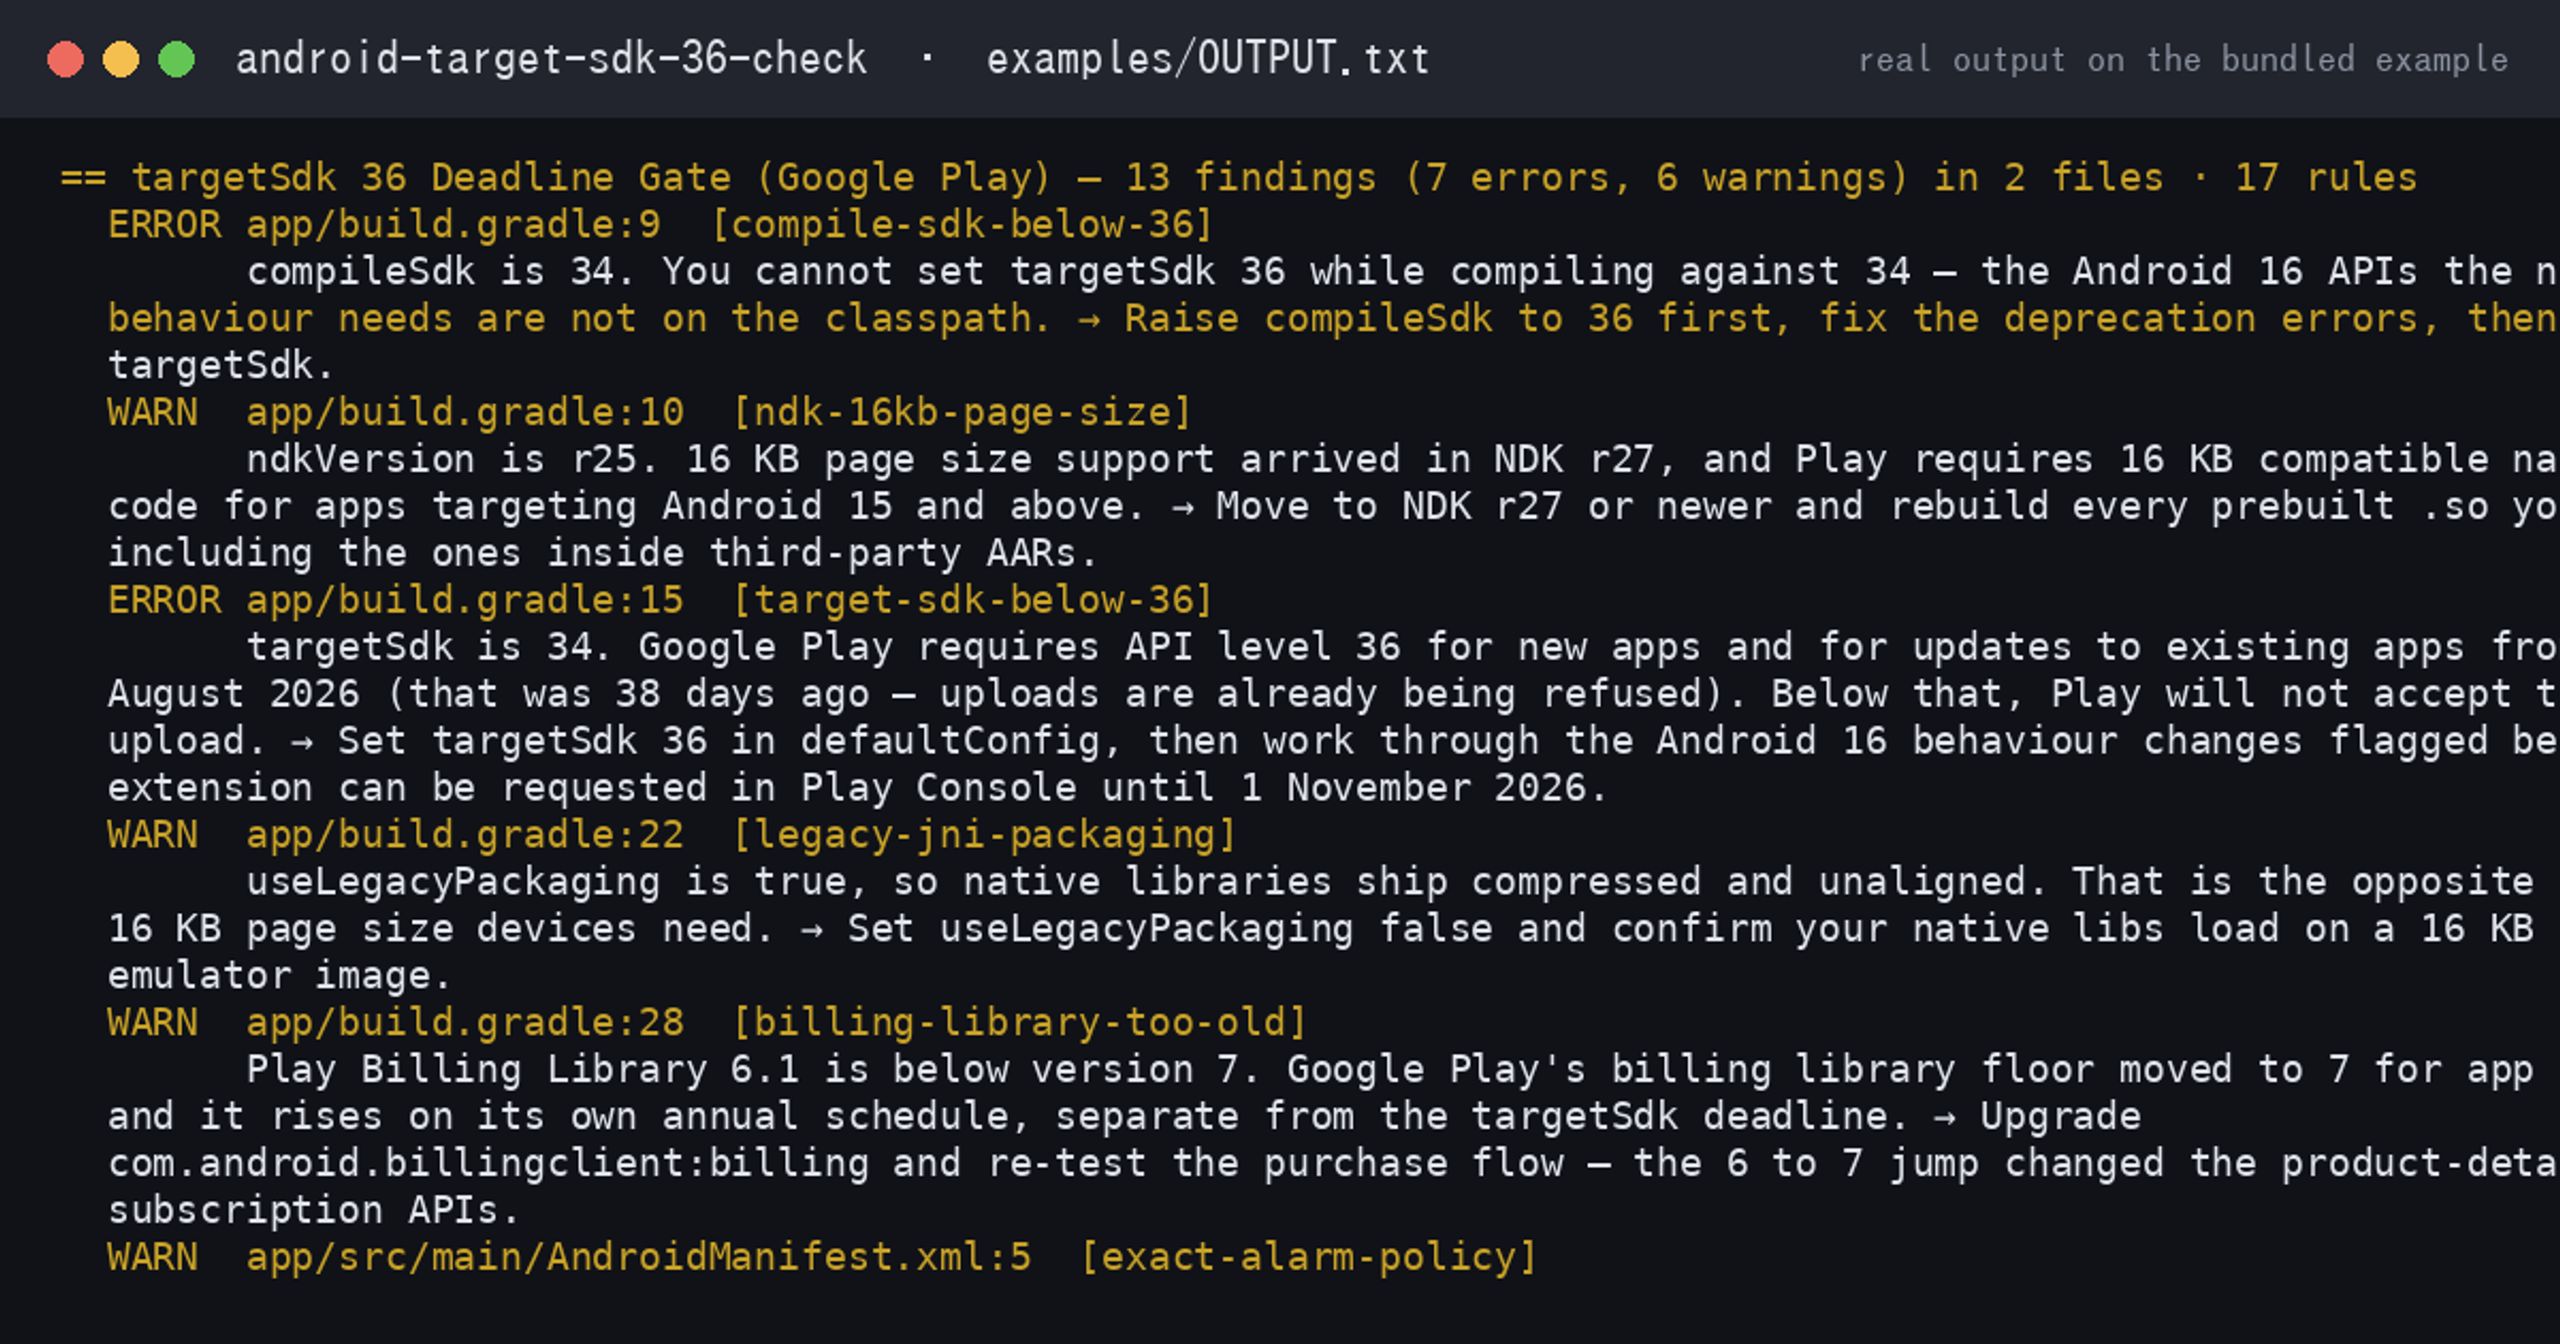Image resolution: width=2560 pixels, height=1344 pixels.
Task: Click the rule tag '[target-sdk-below-36]'
Action: 973,601
